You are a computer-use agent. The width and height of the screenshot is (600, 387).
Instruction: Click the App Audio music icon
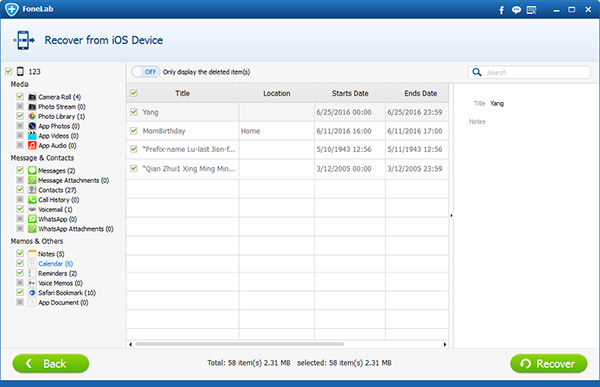pos(32,145)
